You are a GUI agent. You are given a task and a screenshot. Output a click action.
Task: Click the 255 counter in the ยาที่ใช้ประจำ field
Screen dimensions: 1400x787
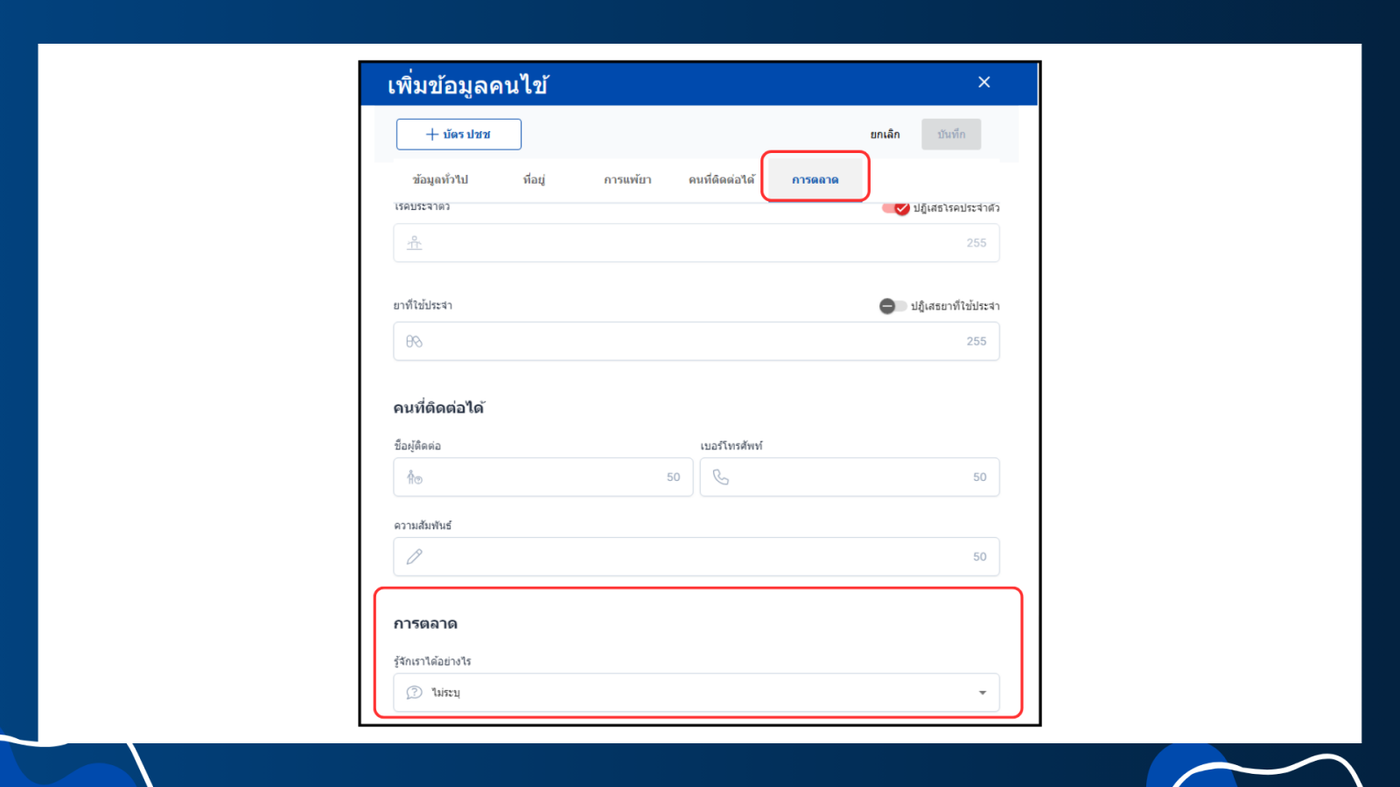(976, 341)
